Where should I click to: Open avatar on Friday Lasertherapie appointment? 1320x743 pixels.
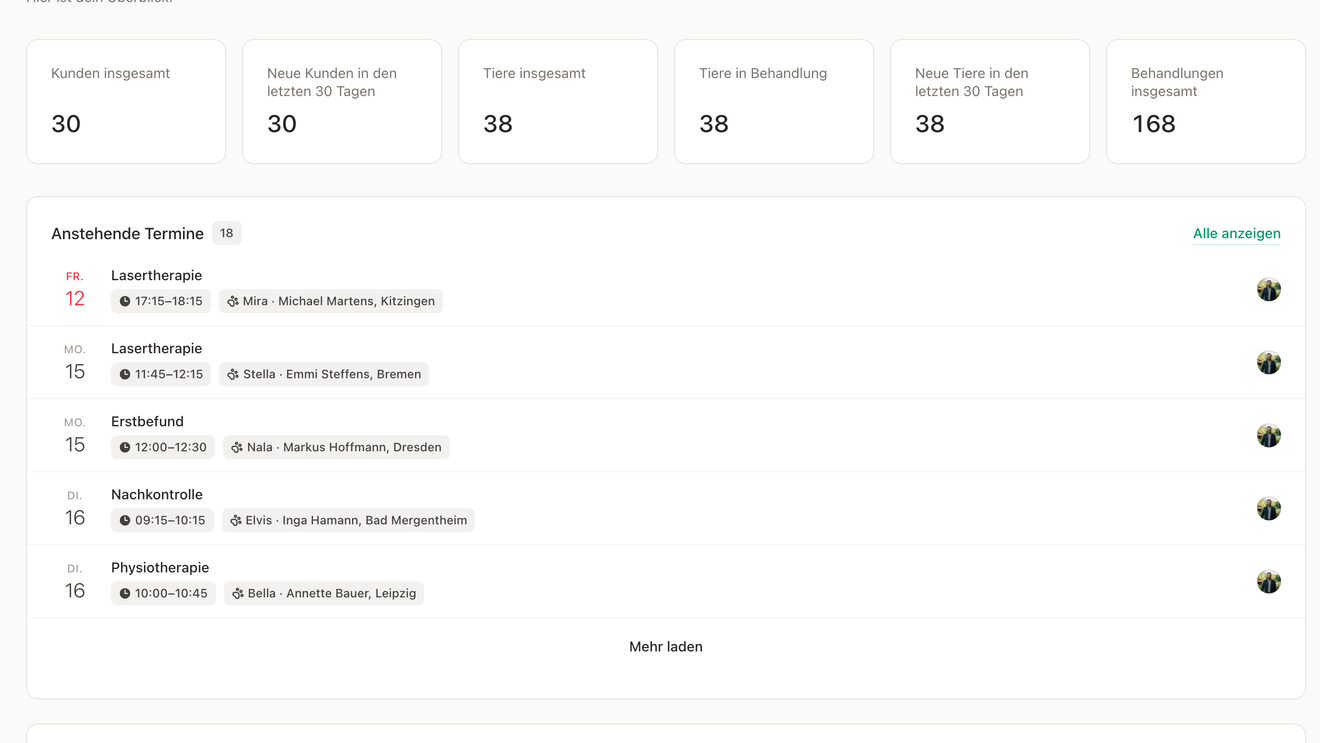pos(1269,289)
